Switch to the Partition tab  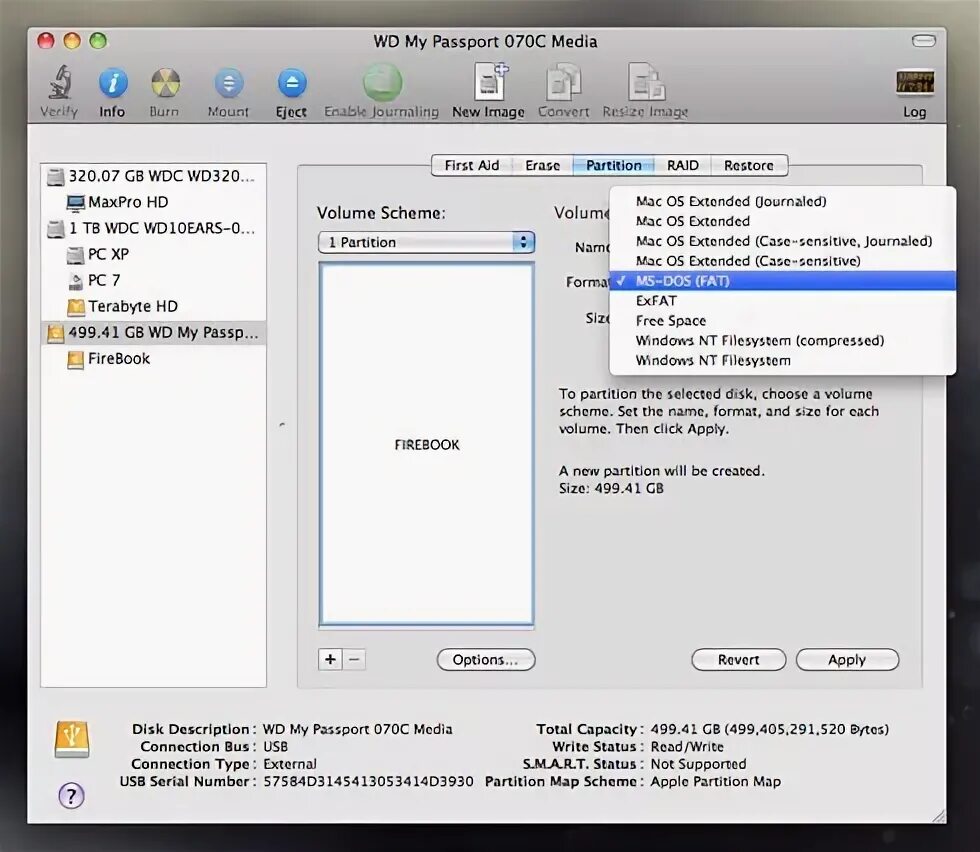[614, 166]
